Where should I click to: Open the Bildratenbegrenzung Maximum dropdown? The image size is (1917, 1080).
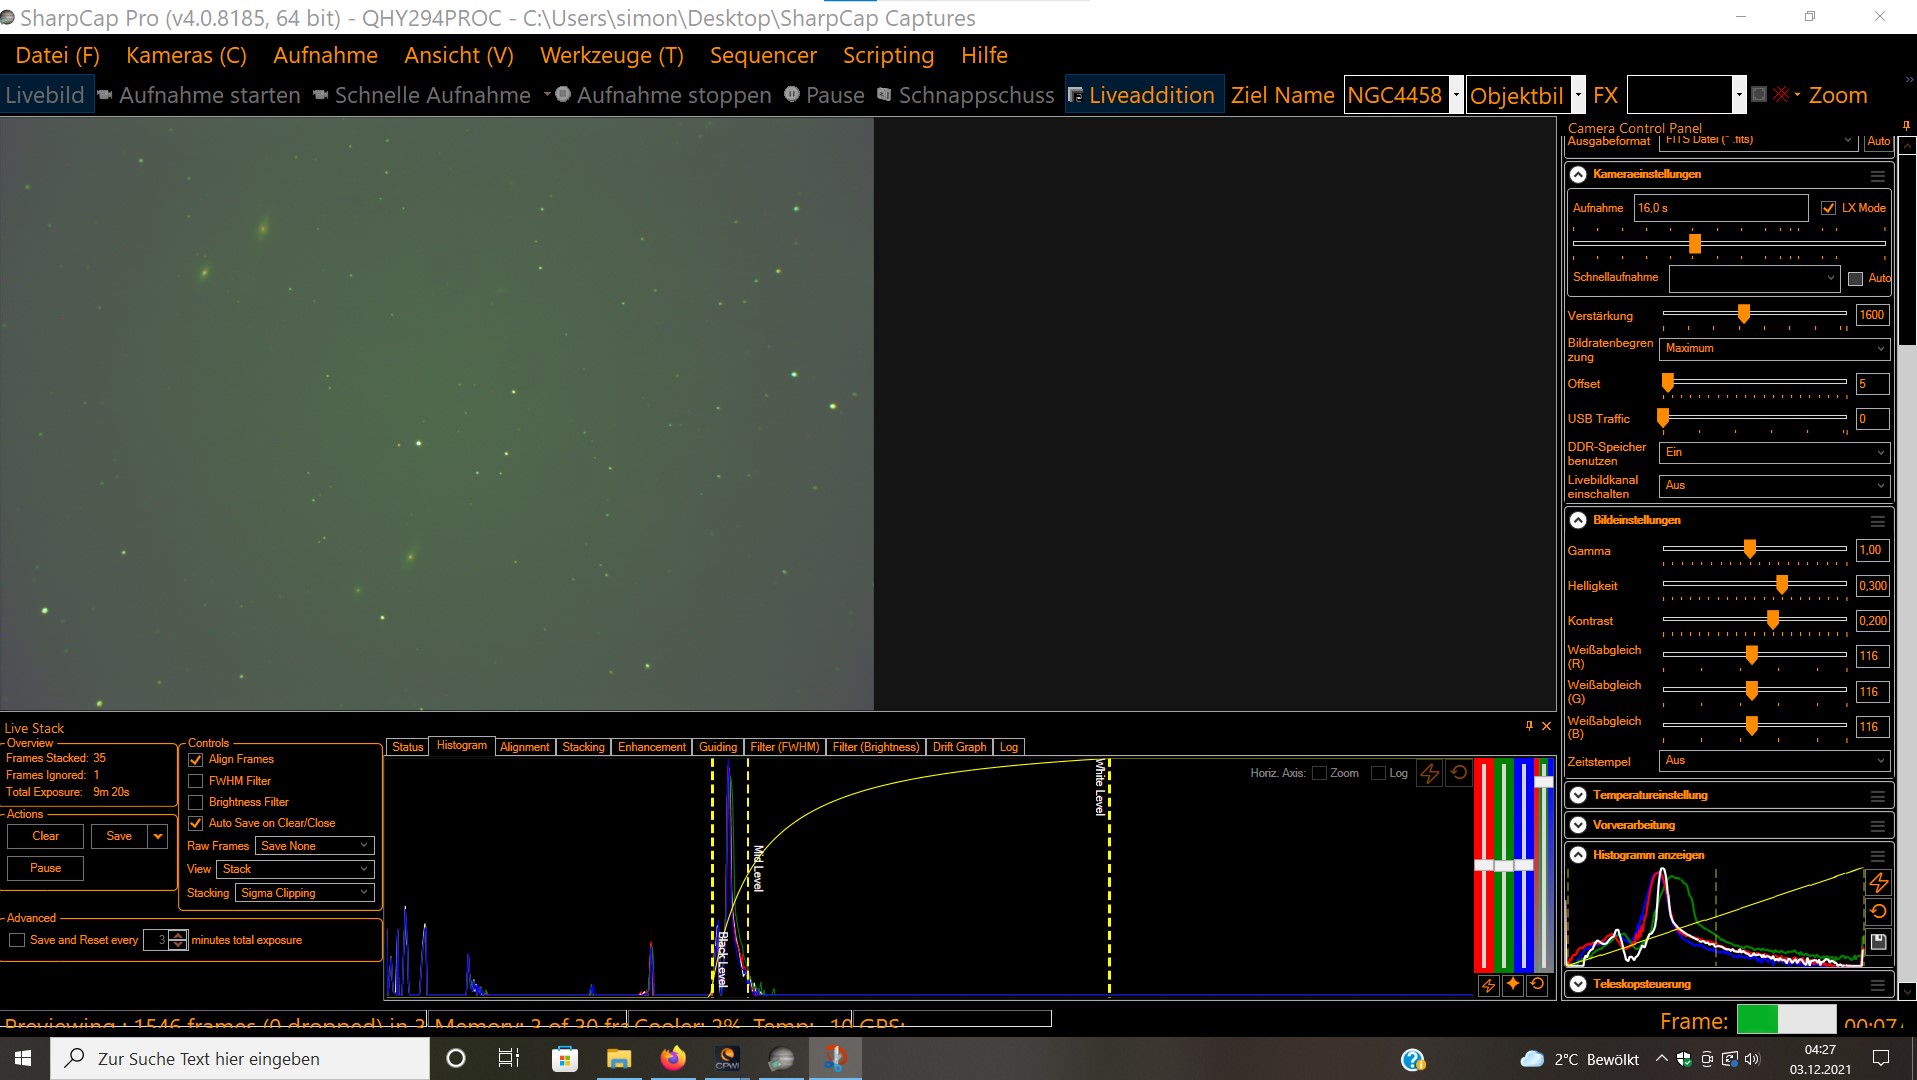pyautogui.click(x=1774, y=348)
